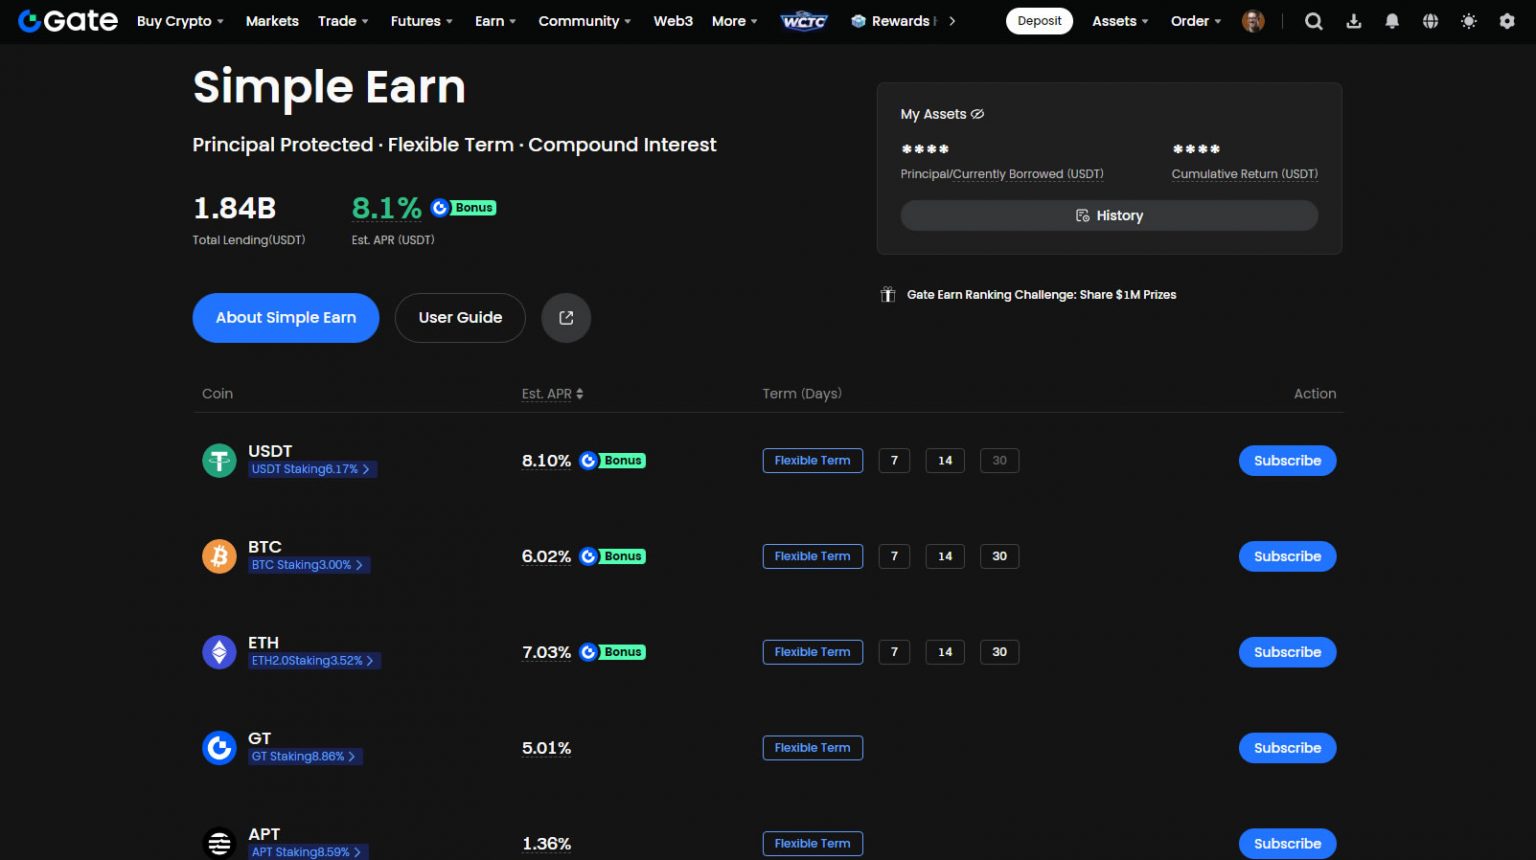Open BTC Staking 3.00% link
1536x860 pixels.
click(308, 565)
